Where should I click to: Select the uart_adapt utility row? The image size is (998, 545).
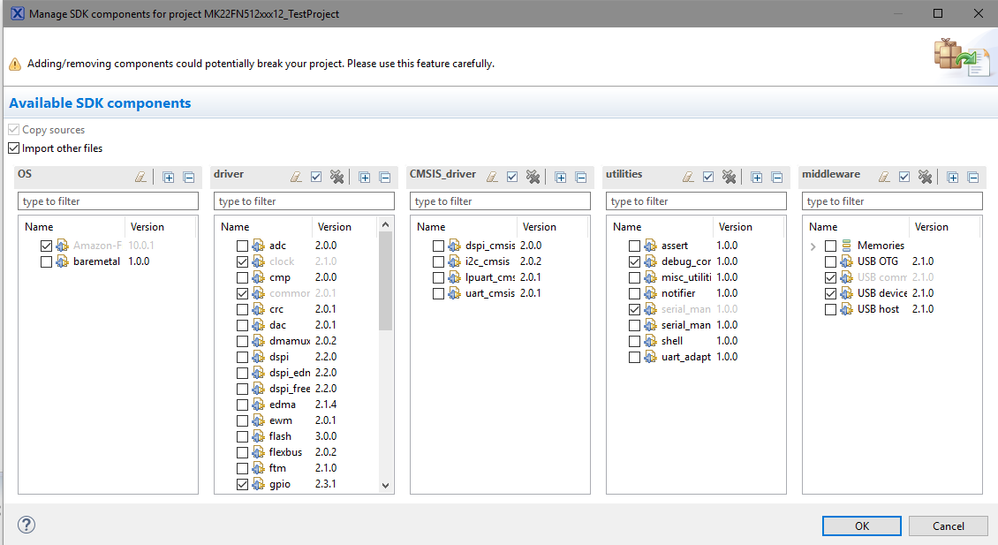click(x=696, y=357)
